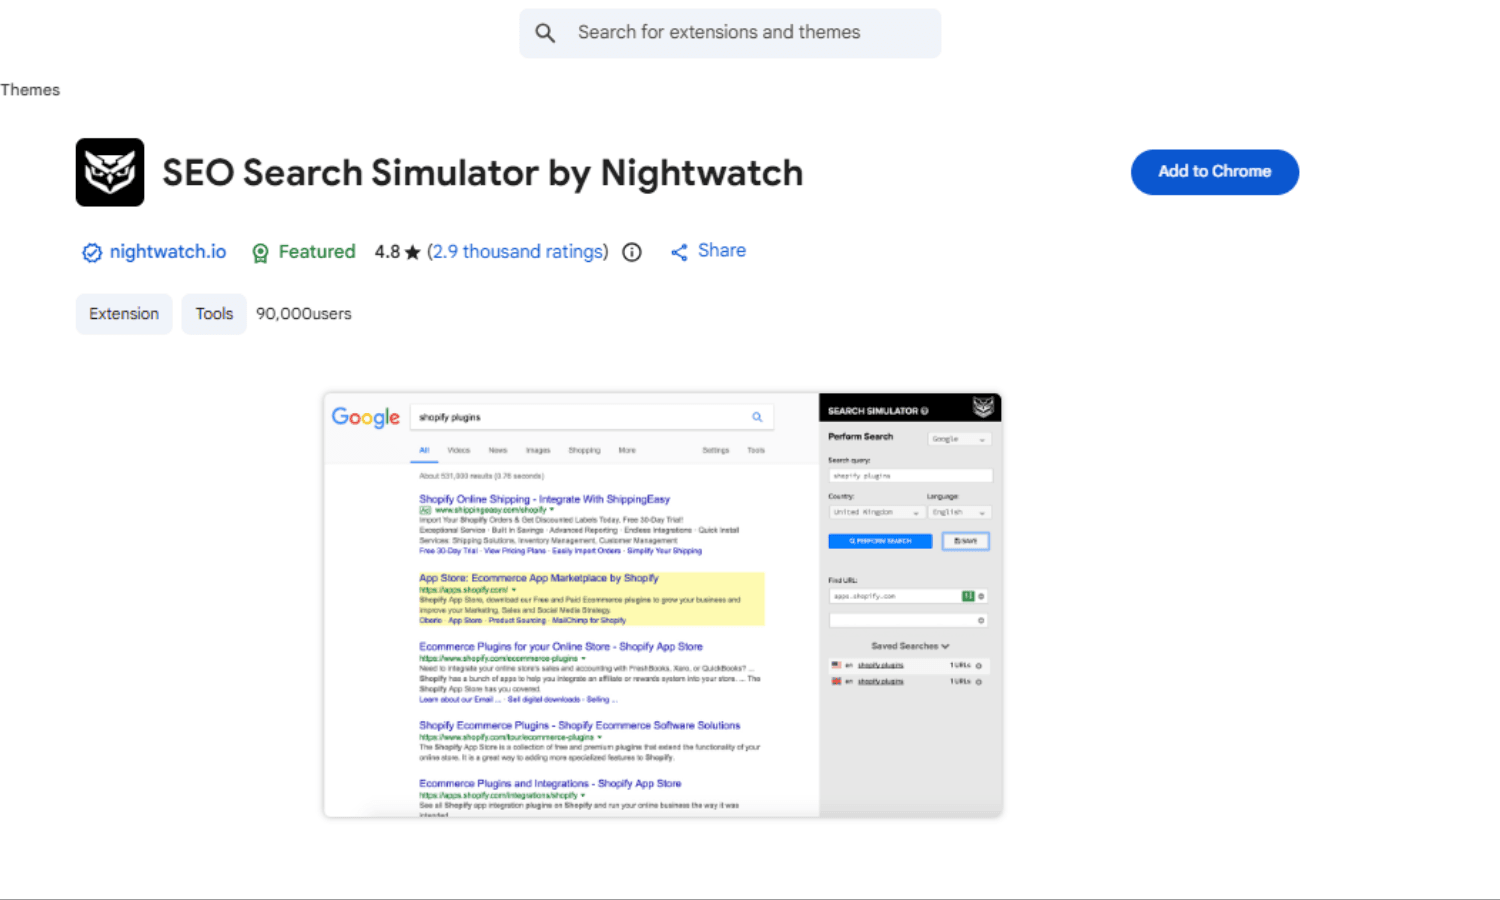Viewport: 1500px width, 900px height.
Task: Click the search magnifier icon
Action: pyautogui.click(x=545, y=33)
